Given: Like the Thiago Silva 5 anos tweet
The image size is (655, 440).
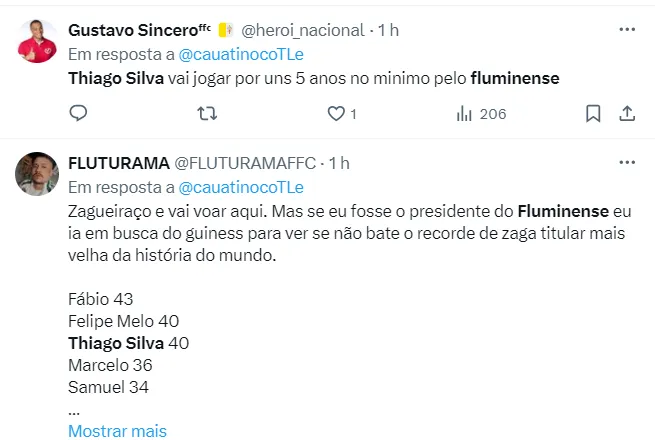Looking at the screenshot, I should (337, 114).
